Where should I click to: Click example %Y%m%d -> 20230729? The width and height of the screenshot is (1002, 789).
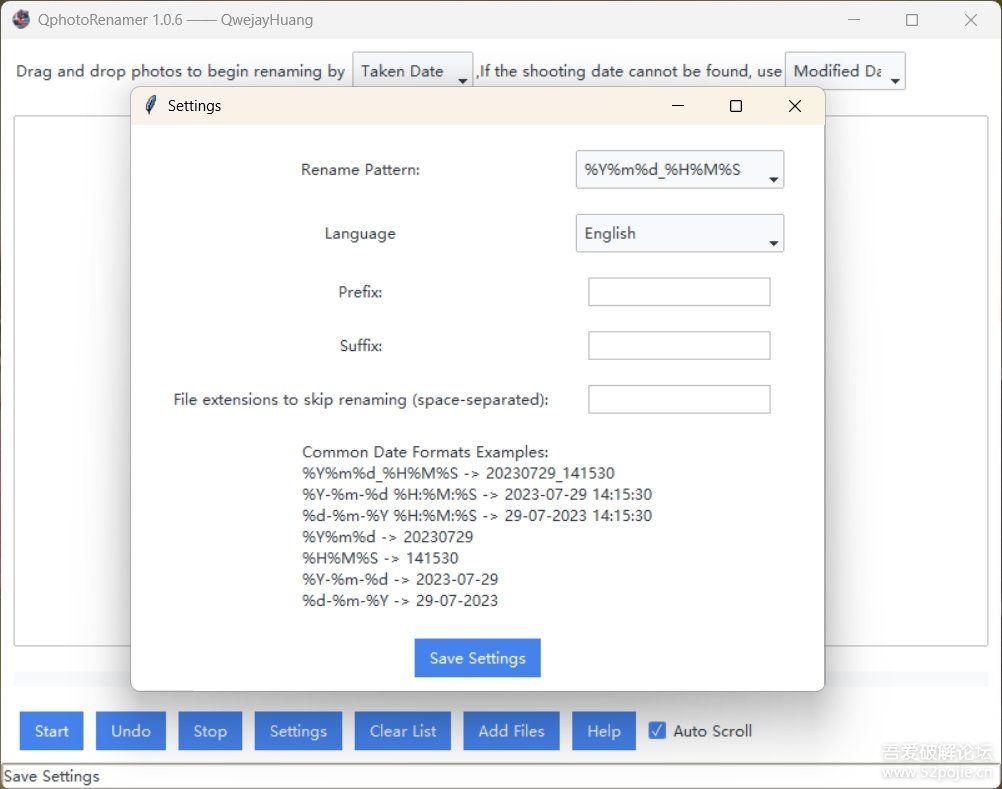[387, 537]
